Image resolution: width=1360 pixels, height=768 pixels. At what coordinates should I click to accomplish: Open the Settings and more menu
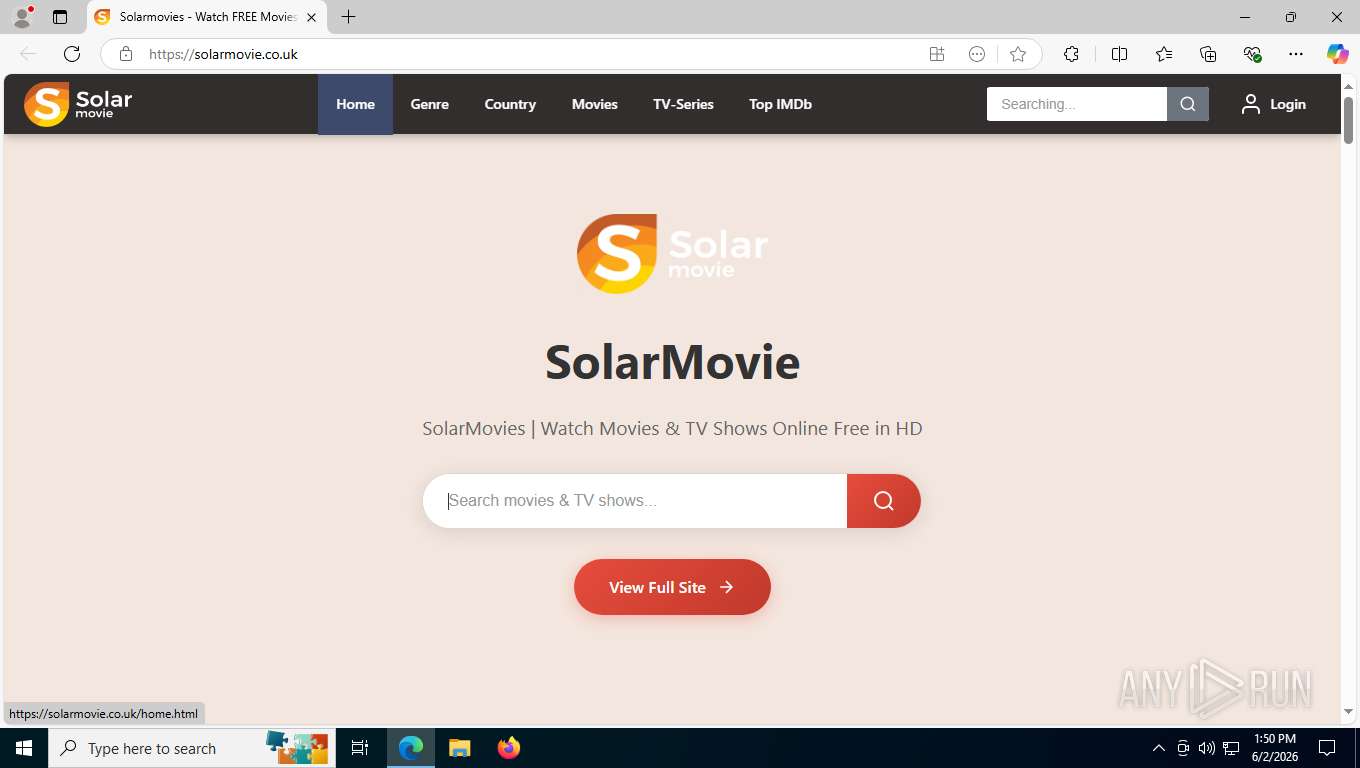tap(1296, 54)
